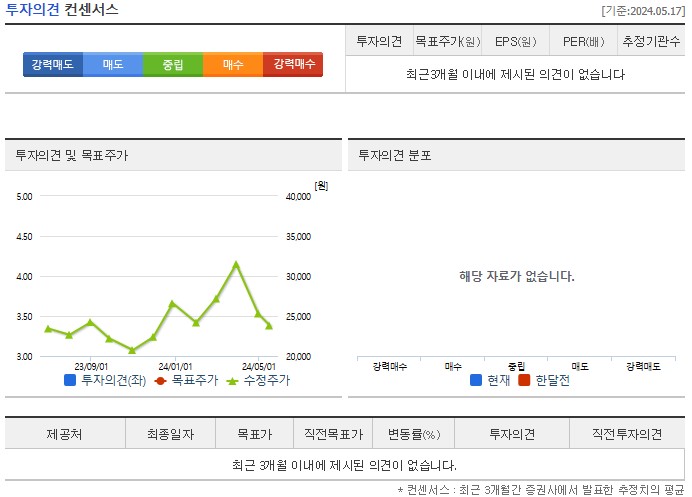Image resolution: width=692 pixels, height=497 pixels.
Task: Click the PER(배) column header
Action: 583,41
